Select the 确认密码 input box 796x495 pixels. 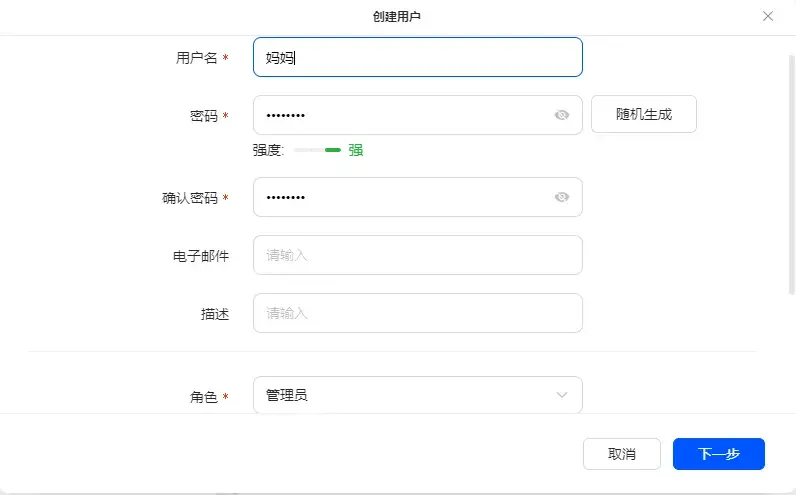coord(400,197)
